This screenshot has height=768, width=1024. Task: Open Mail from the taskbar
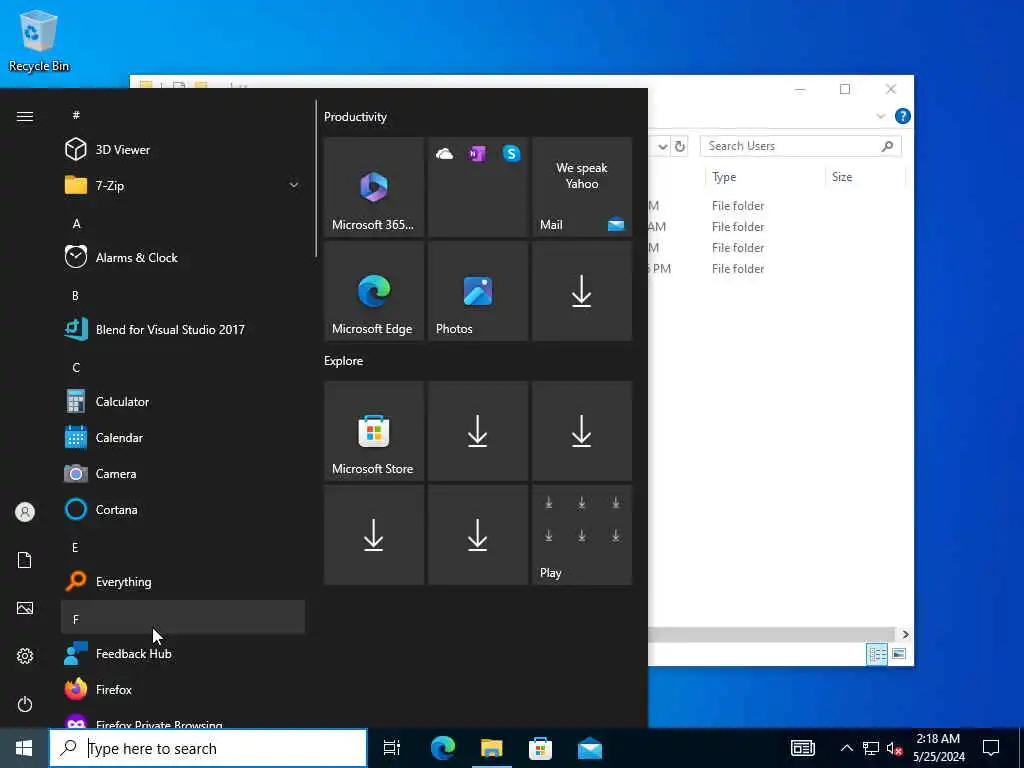590,748
